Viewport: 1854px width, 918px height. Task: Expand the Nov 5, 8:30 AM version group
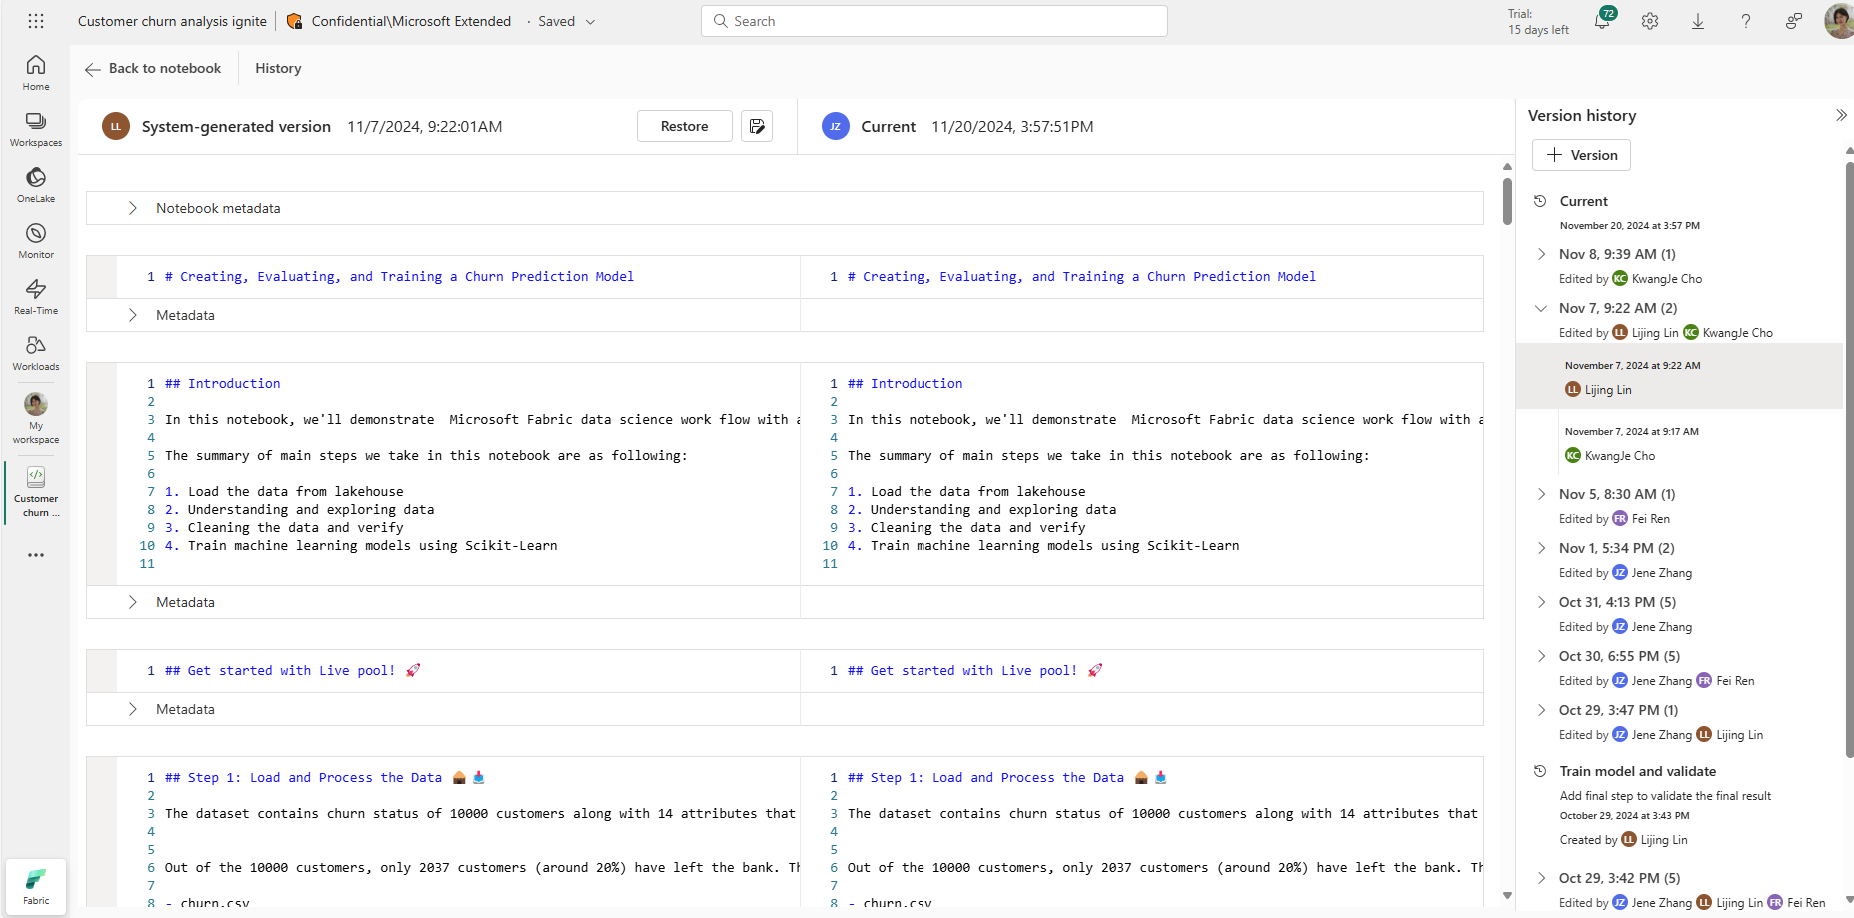point(1541,494)
